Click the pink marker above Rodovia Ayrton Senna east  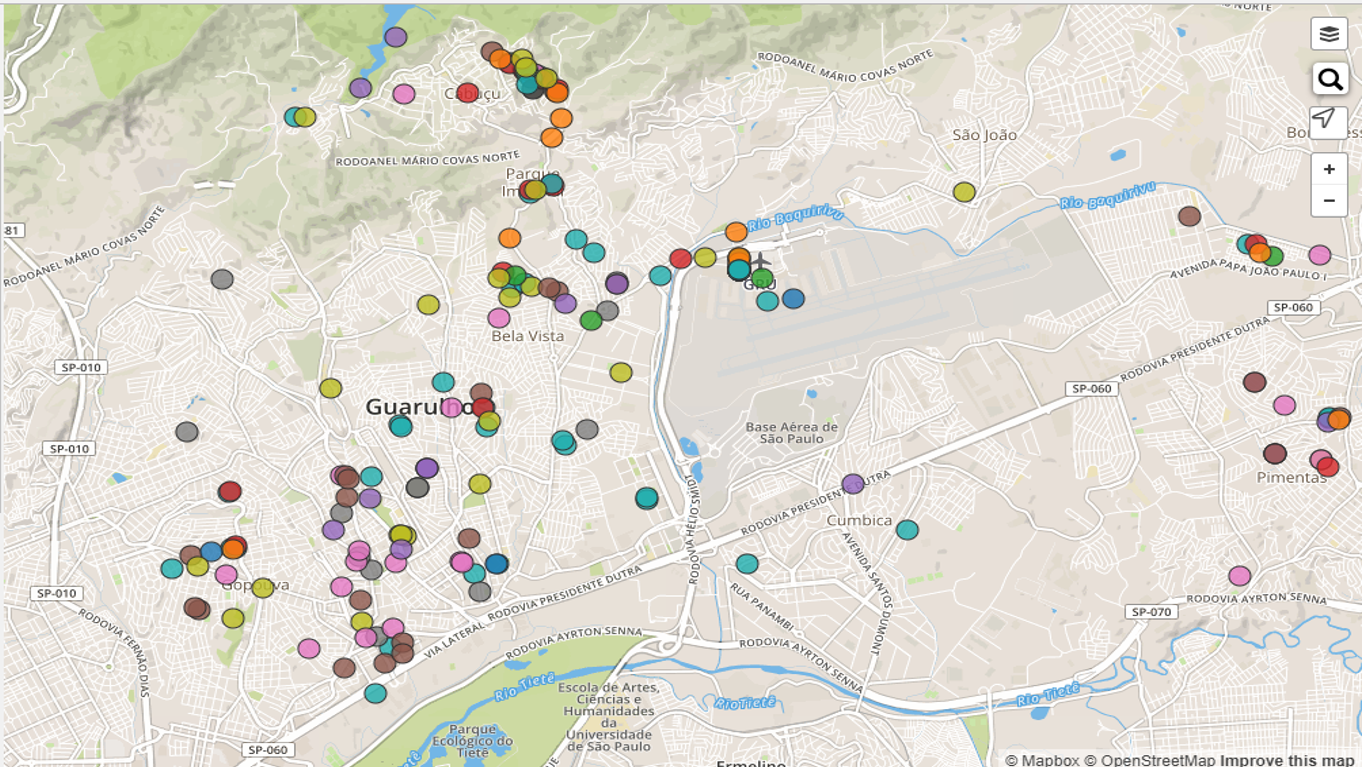tap(1240, 576)
